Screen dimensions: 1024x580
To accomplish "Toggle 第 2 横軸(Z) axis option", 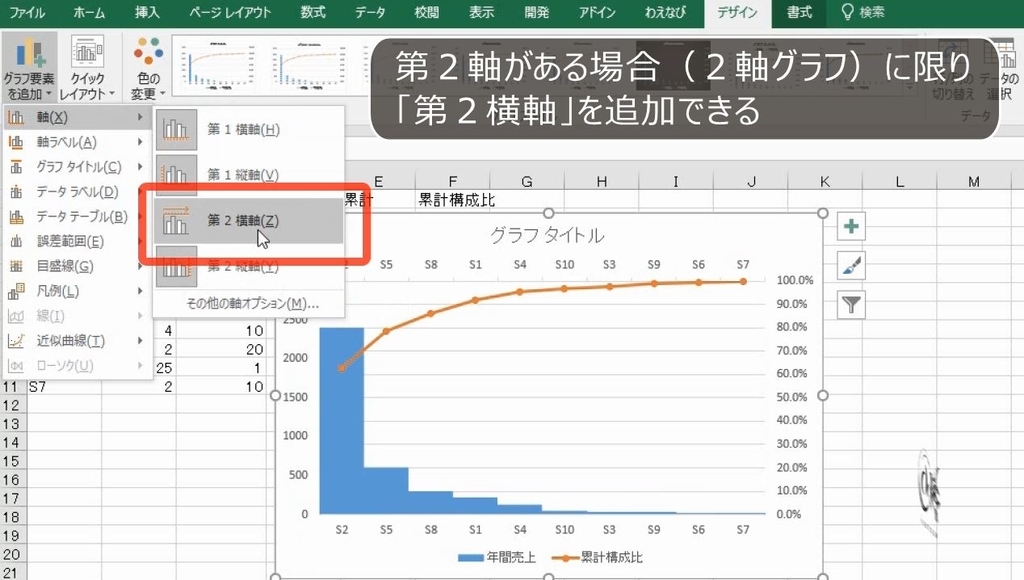I will (x=248, y=221).
